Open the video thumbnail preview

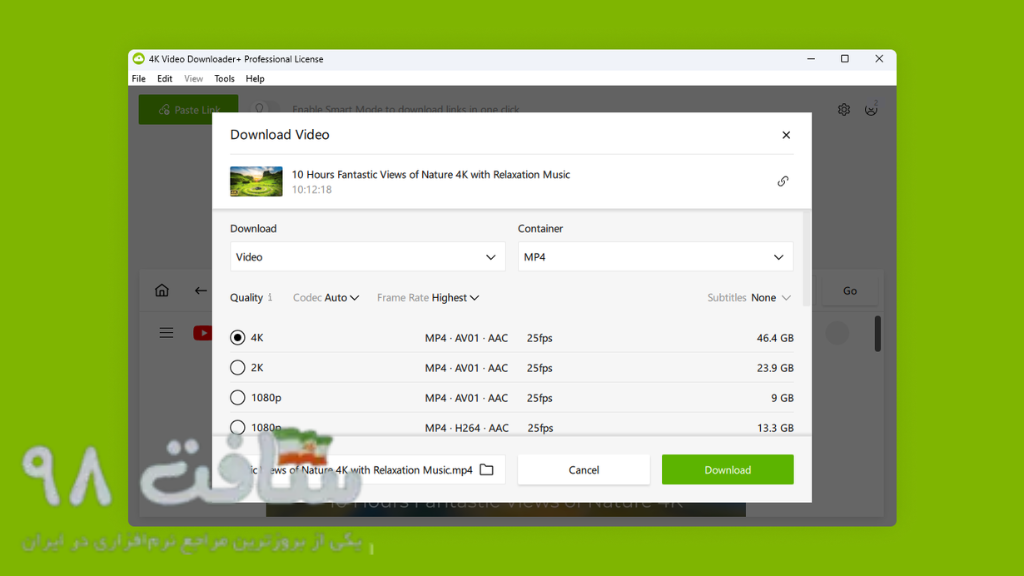pos(256,181)
